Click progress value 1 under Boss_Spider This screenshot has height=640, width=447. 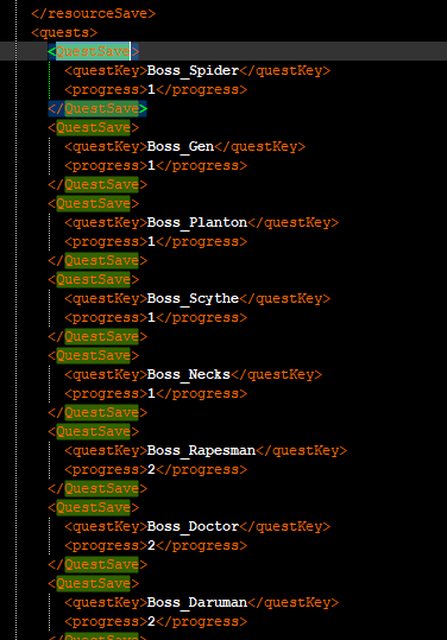(151, 89)
